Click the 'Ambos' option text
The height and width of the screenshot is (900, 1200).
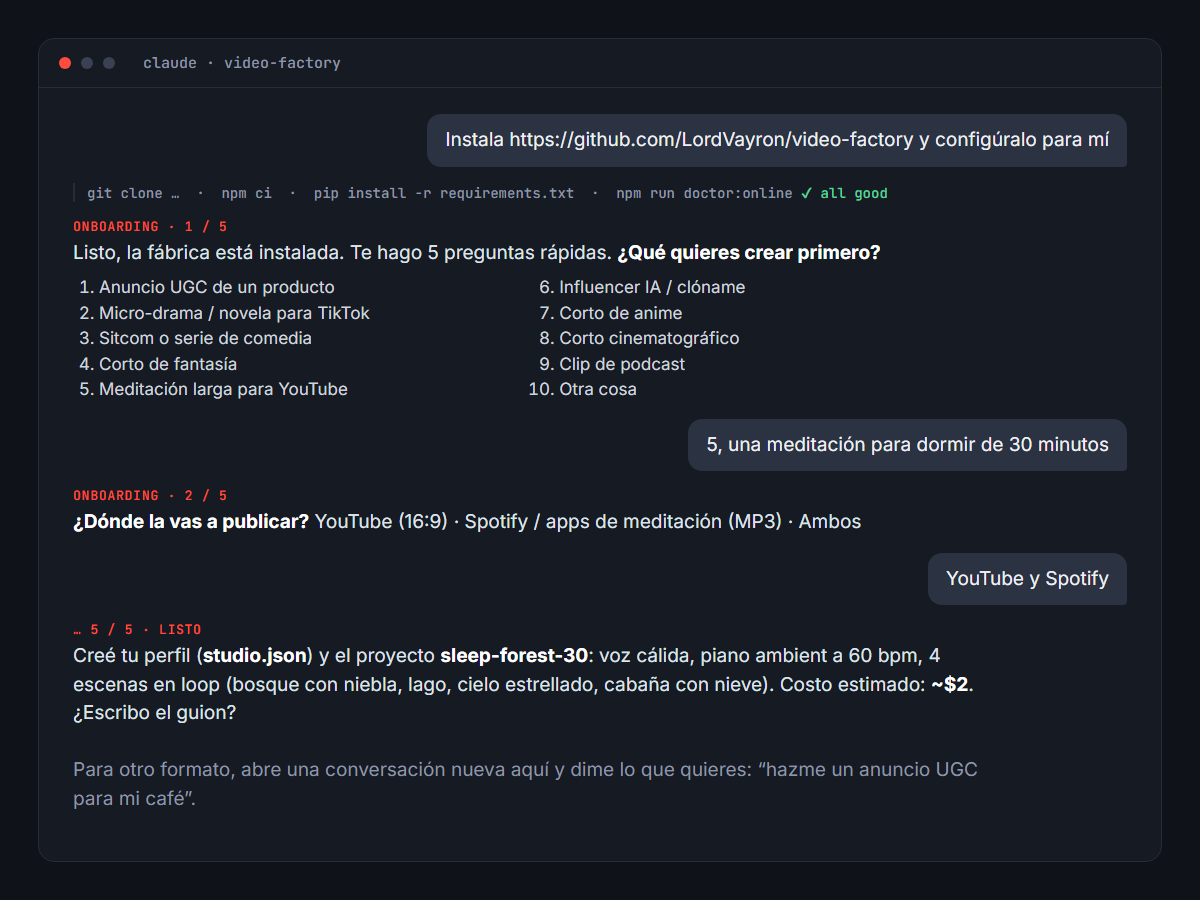(x=830, y=522)
